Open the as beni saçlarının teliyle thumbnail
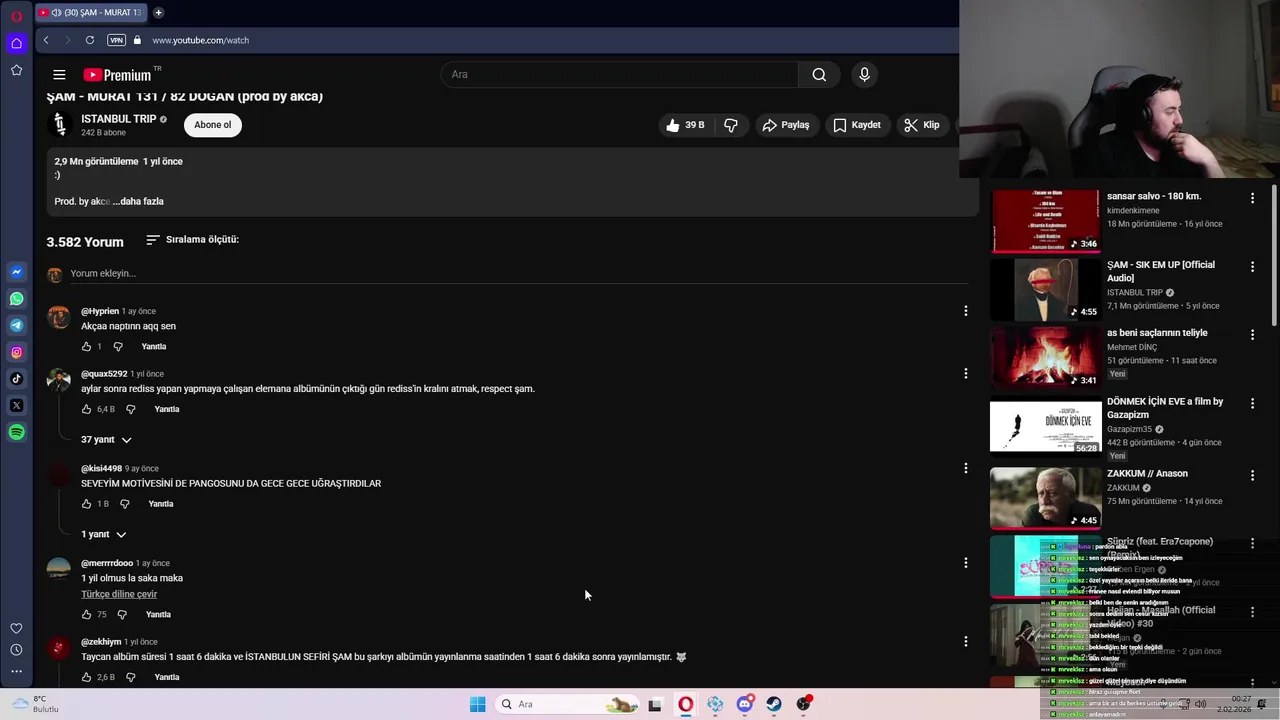Image resolution: width=1280 pixels, height=720 pixels. tap(1045, 357)
